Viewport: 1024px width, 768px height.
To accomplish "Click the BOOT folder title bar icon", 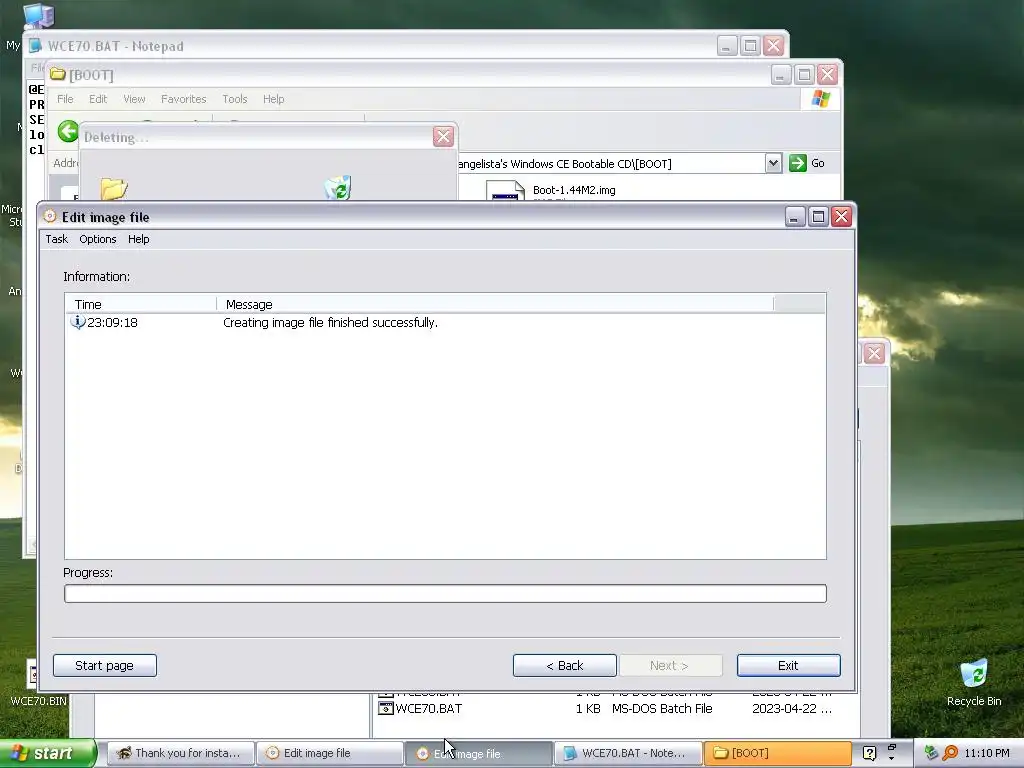I will (x=57, y=74).
